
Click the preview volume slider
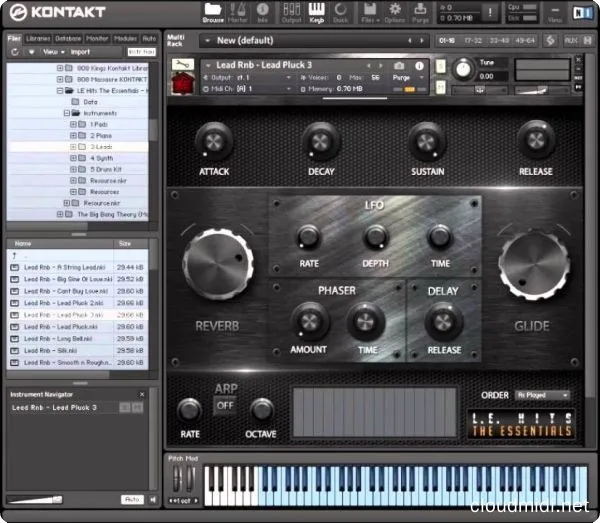coord(34,500)
